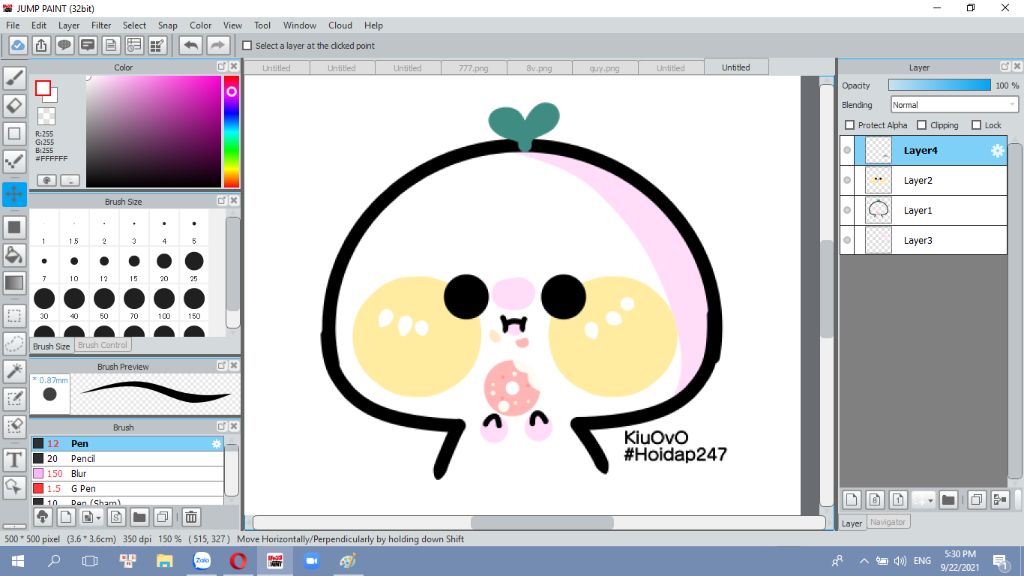Select the Text tool
Screen dimensions: 1024x576
click(x=14, y=460)
